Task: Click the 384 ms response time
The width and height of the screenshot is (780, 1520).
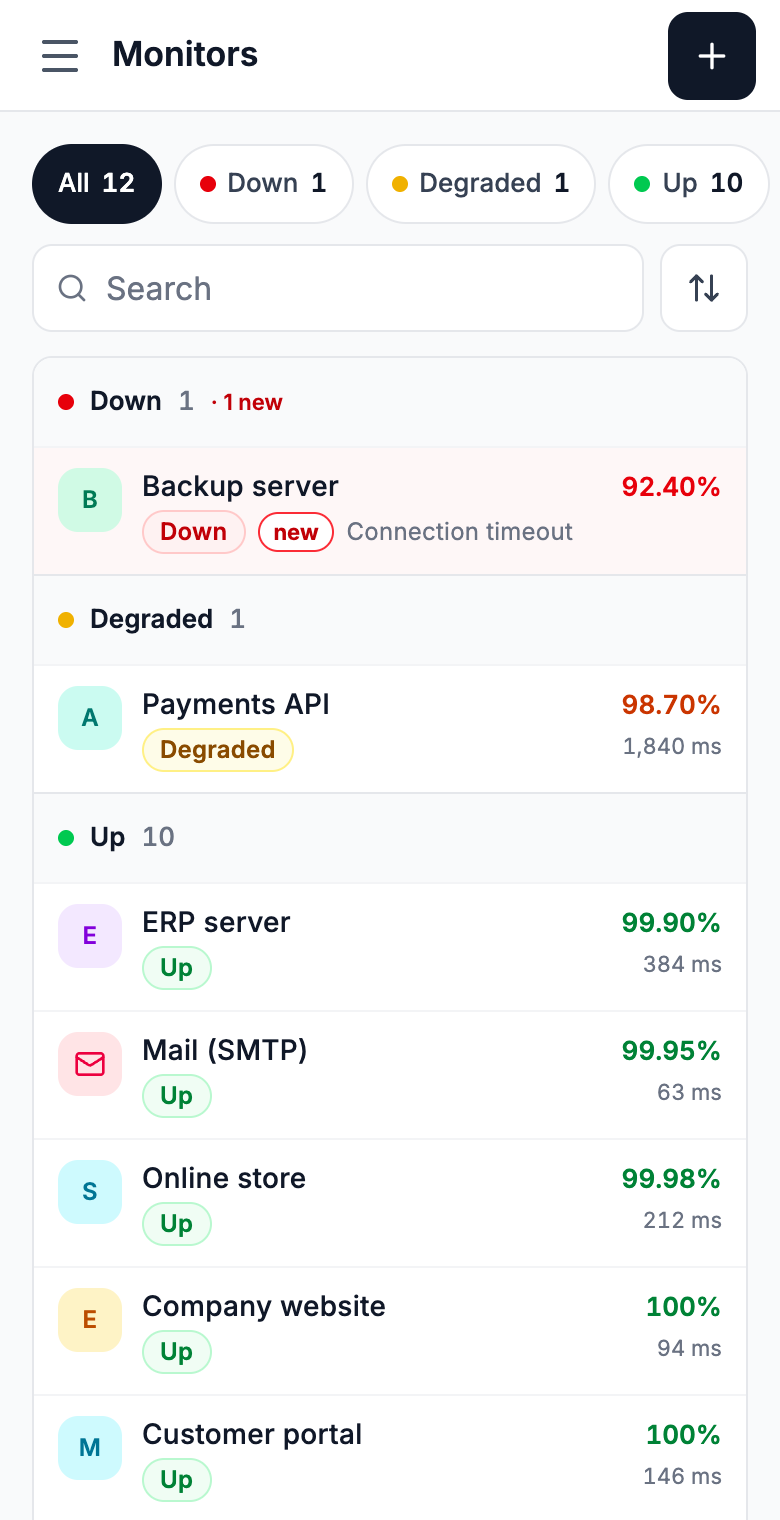Action: point(682,964)
